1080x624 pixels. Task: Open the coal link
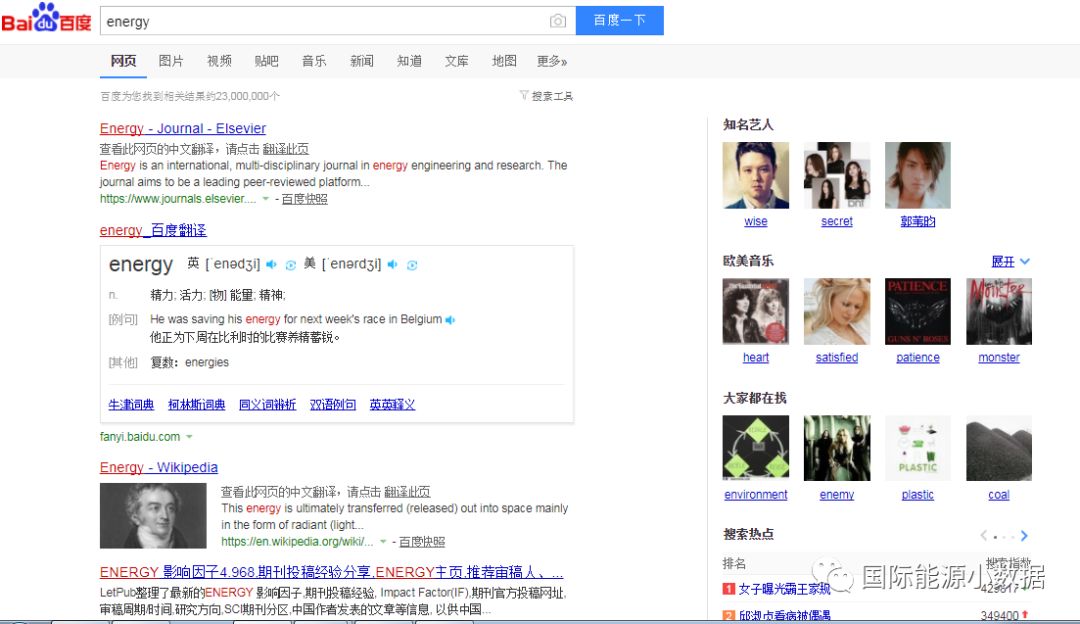pos(999,495)
